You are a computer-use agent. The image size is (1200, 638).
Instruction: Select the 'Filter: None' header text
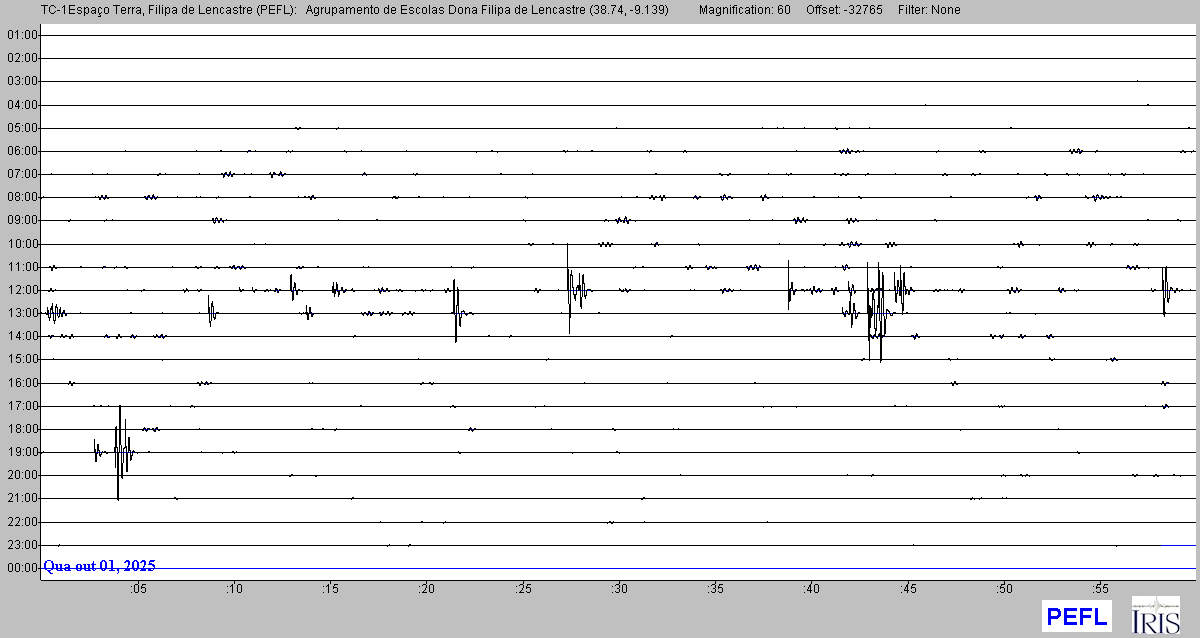click(x=929, y=10)
